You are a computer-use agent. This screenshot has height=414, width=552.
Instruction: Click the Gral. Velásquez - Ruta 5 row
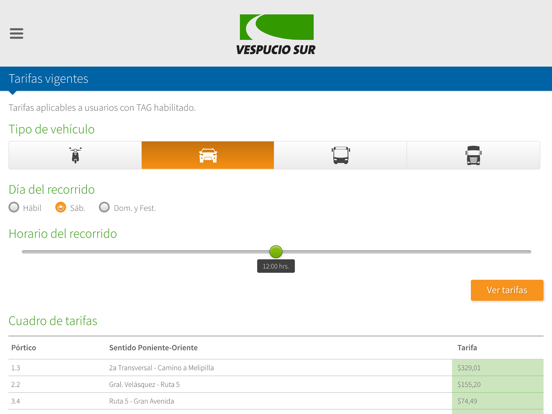click(x=276, y=384)
